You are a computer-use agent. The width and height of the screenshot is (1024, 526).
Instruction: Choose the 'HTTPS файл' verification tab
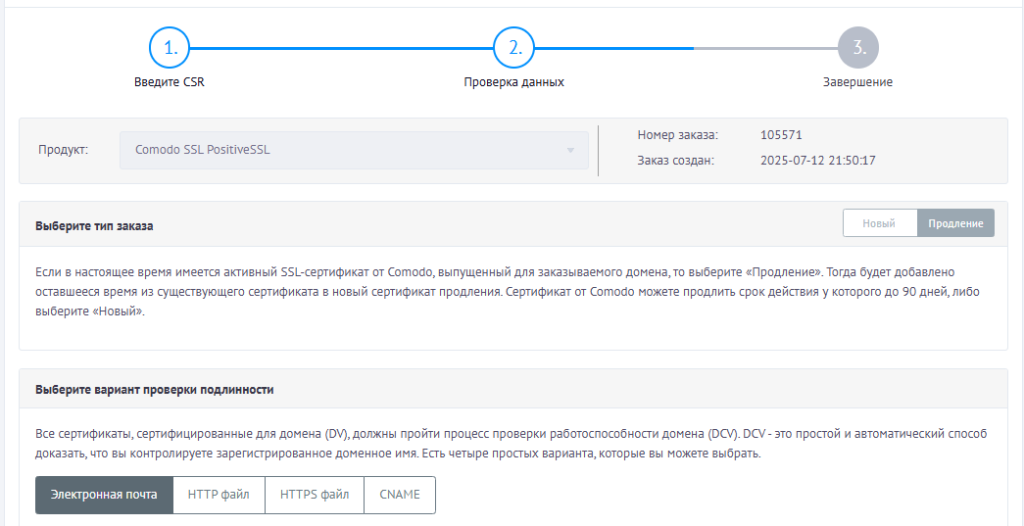coord(315,495)
